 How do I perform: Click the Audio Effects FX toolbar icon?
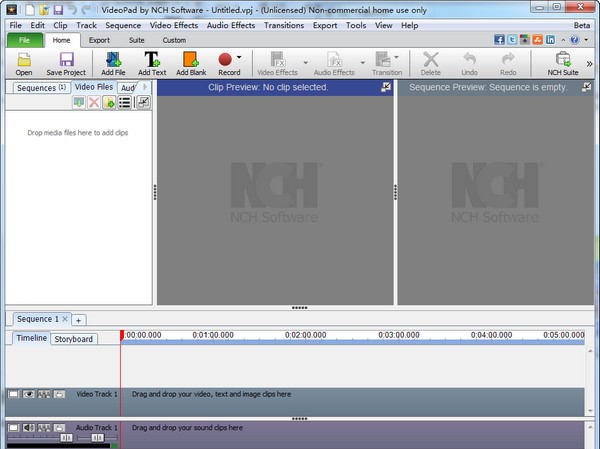click(x=334, y=60)
